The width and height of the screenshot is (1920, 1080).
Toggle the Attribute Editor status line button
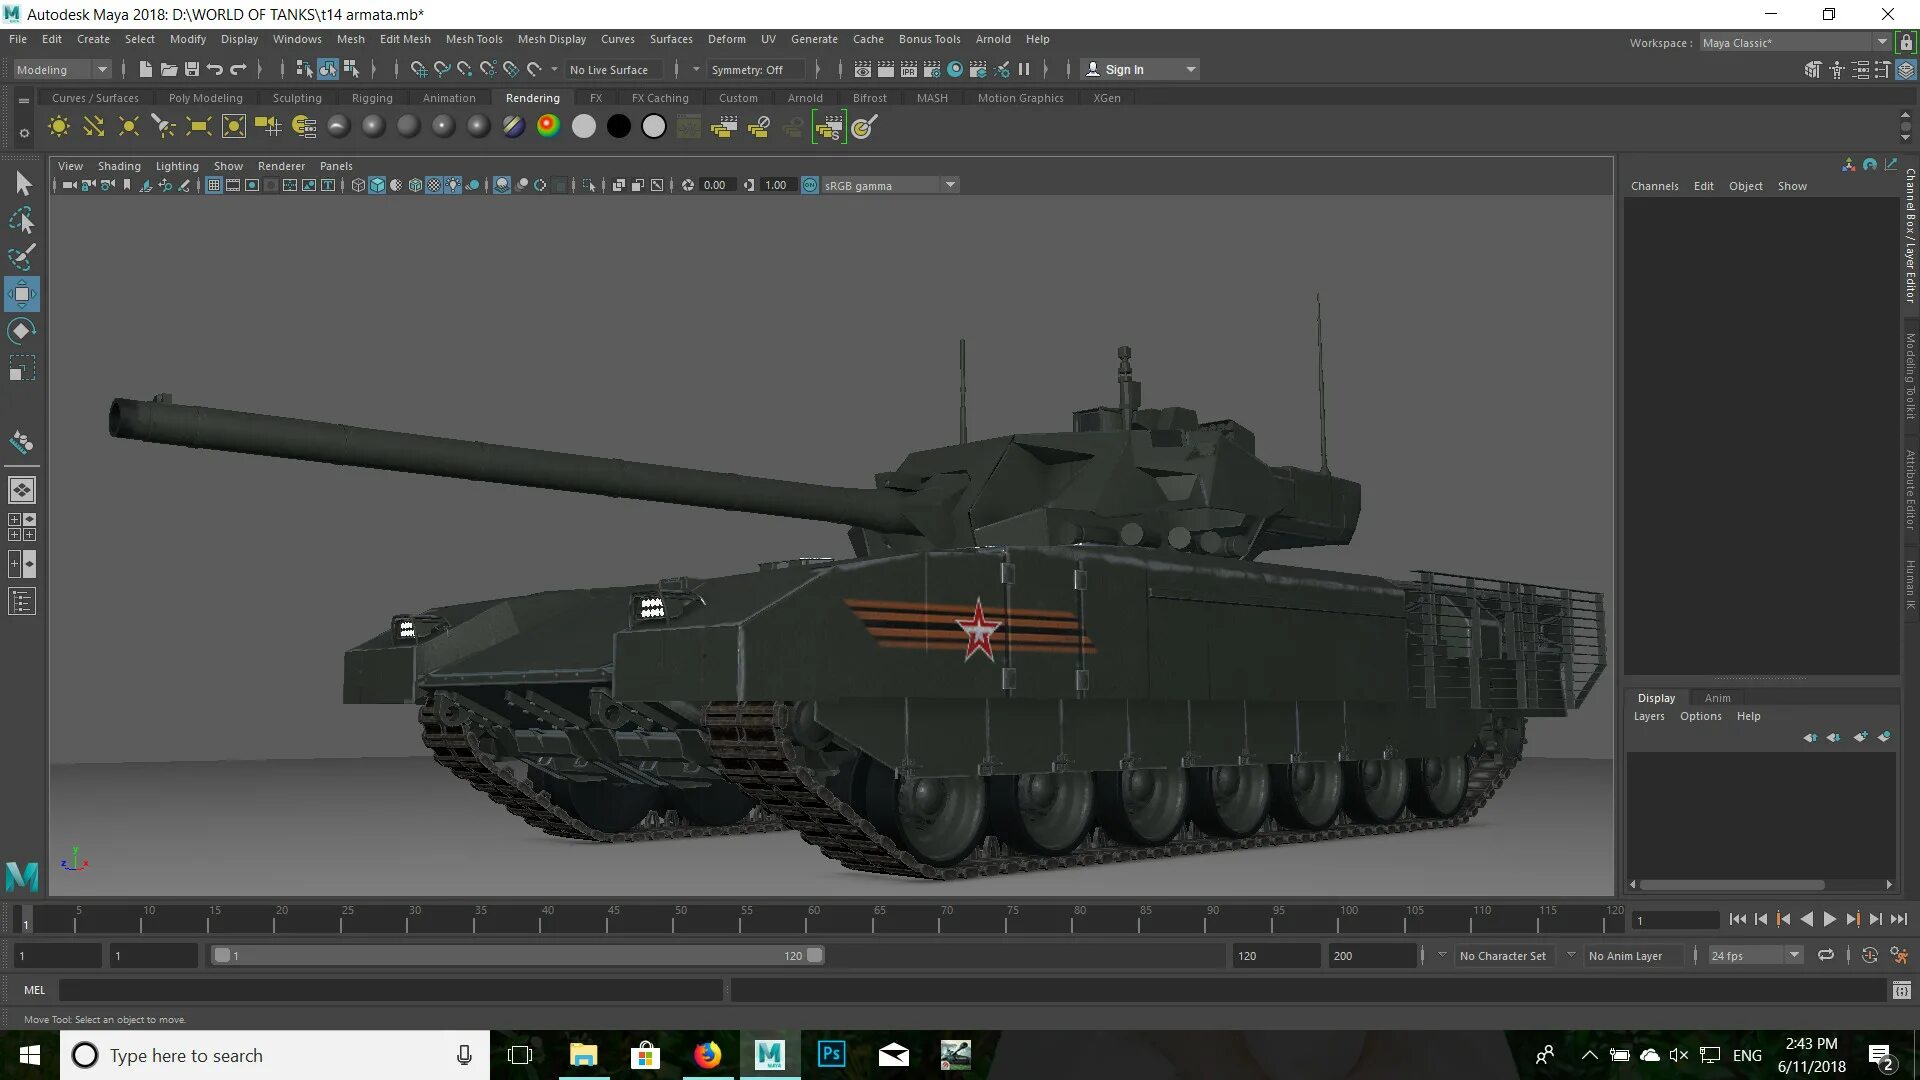pyautogui.click(x=1860, y=70)
